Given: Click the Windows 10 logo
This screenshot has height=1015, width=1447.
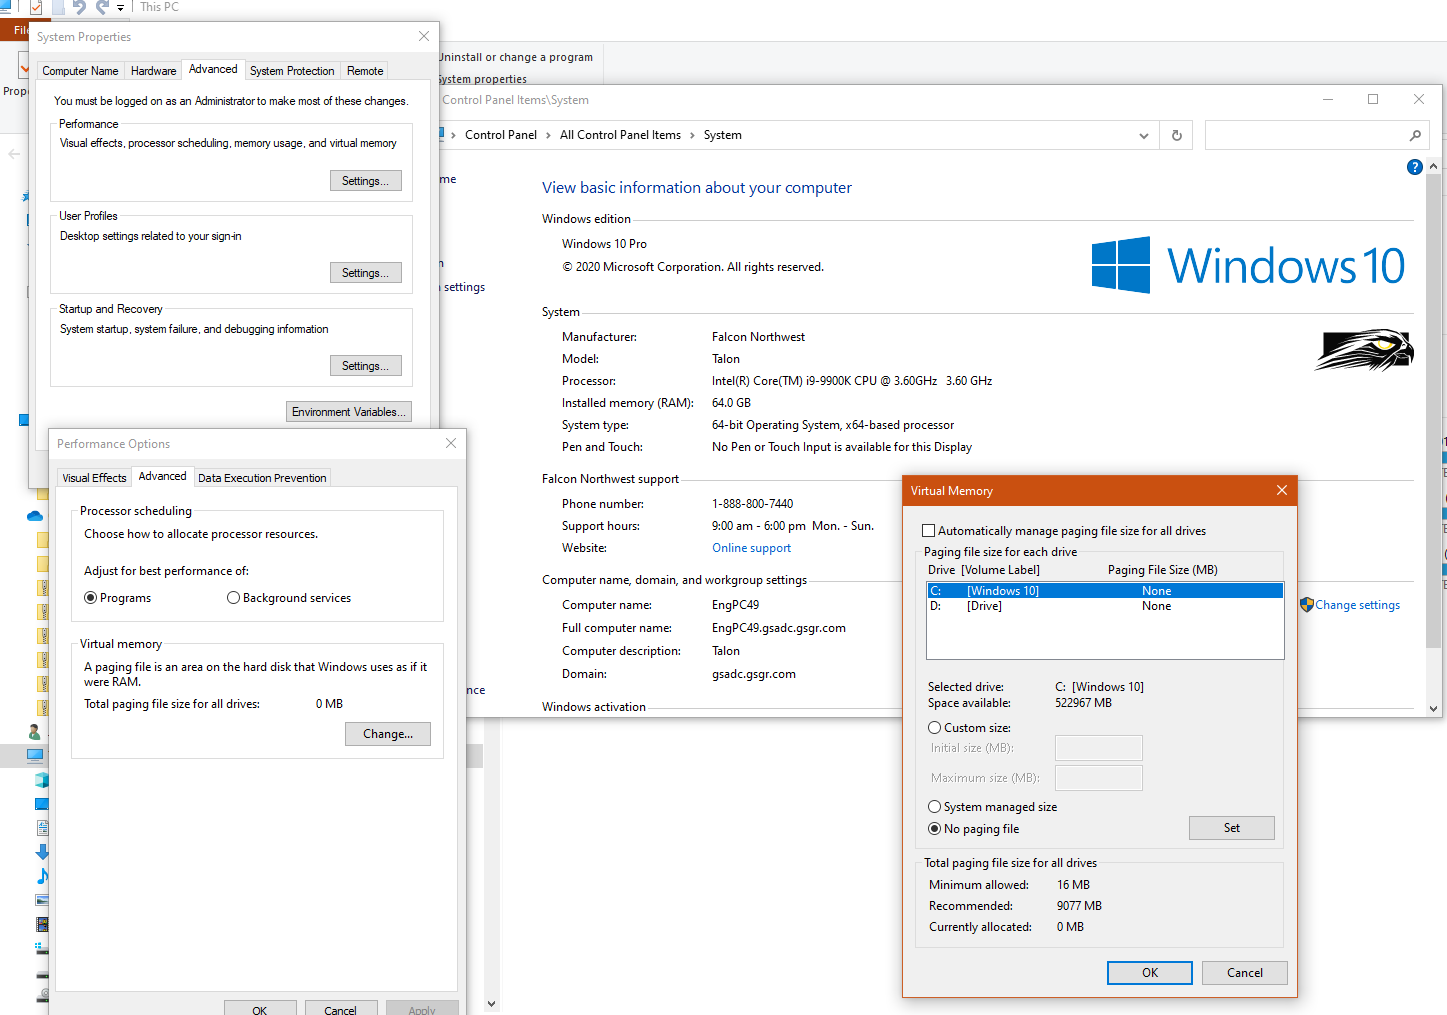Looking at the screenshot, I should tap(1249, 265).
